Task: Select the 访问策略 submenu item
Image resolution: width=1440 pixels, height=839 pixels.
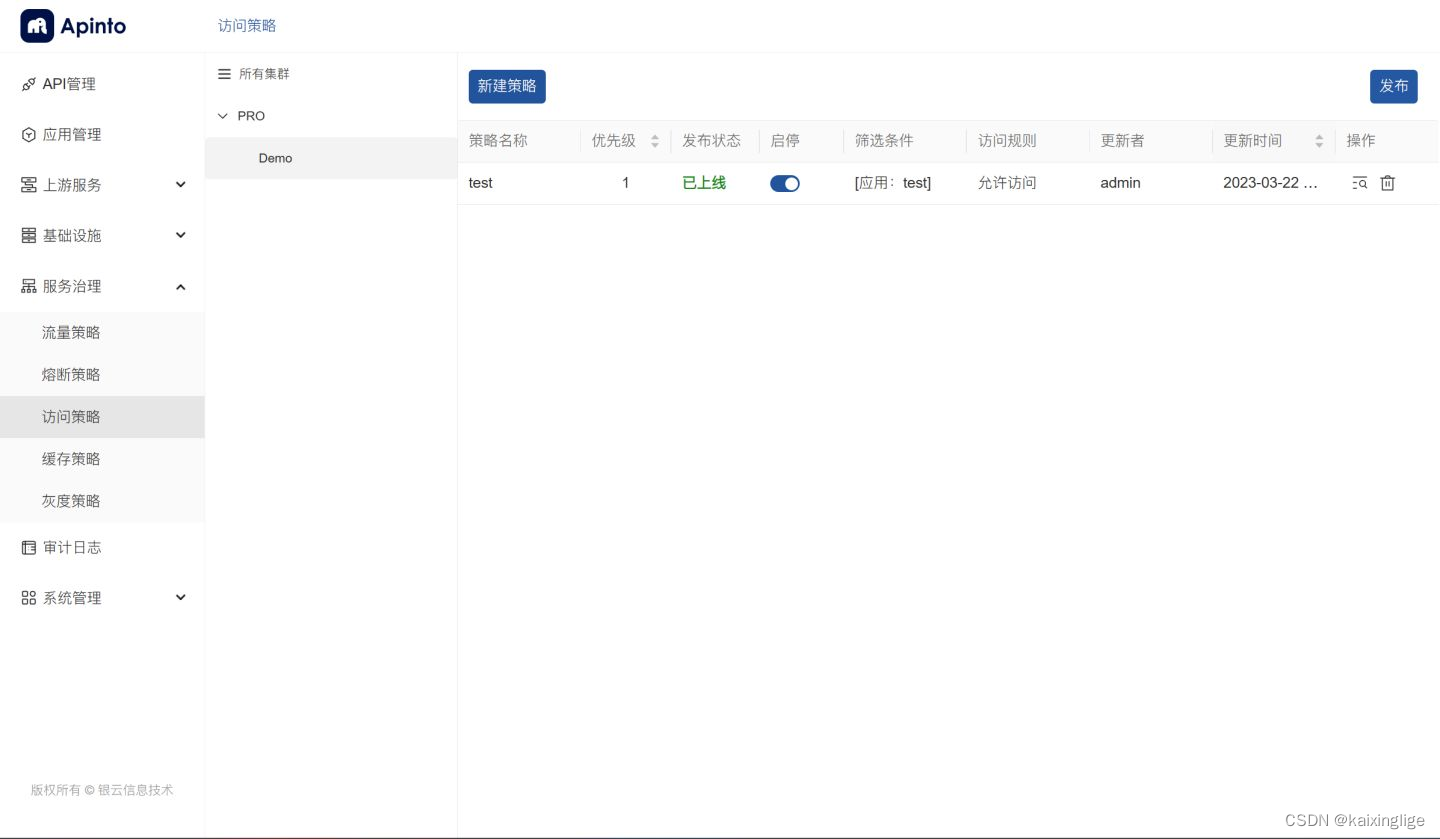Action: (x=102, y=417)
